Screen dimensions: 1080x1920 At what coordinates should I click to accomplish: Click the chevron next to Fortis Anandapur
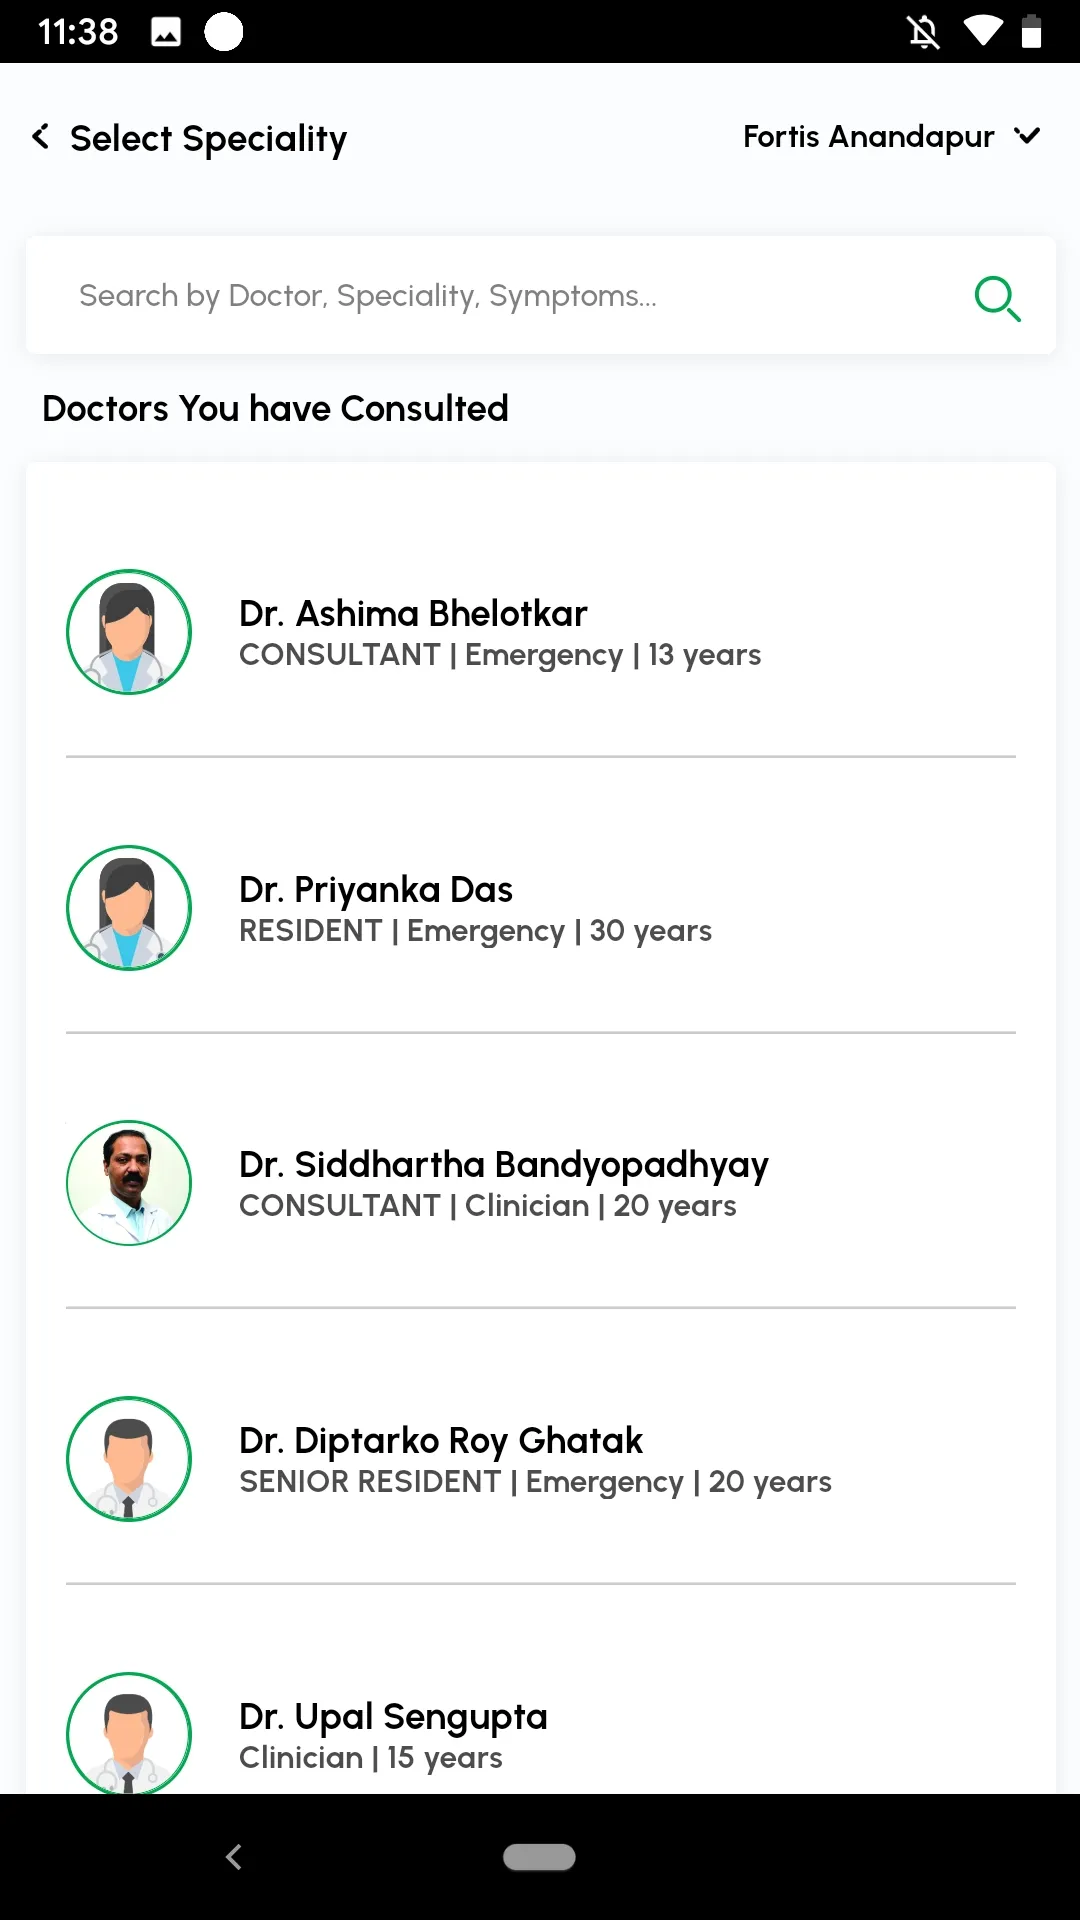[1027, 135]
